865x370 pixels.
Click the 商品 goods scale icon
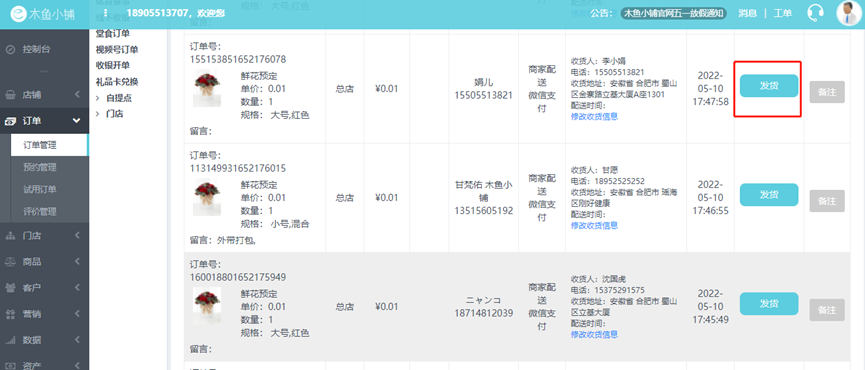click(10, 261)
